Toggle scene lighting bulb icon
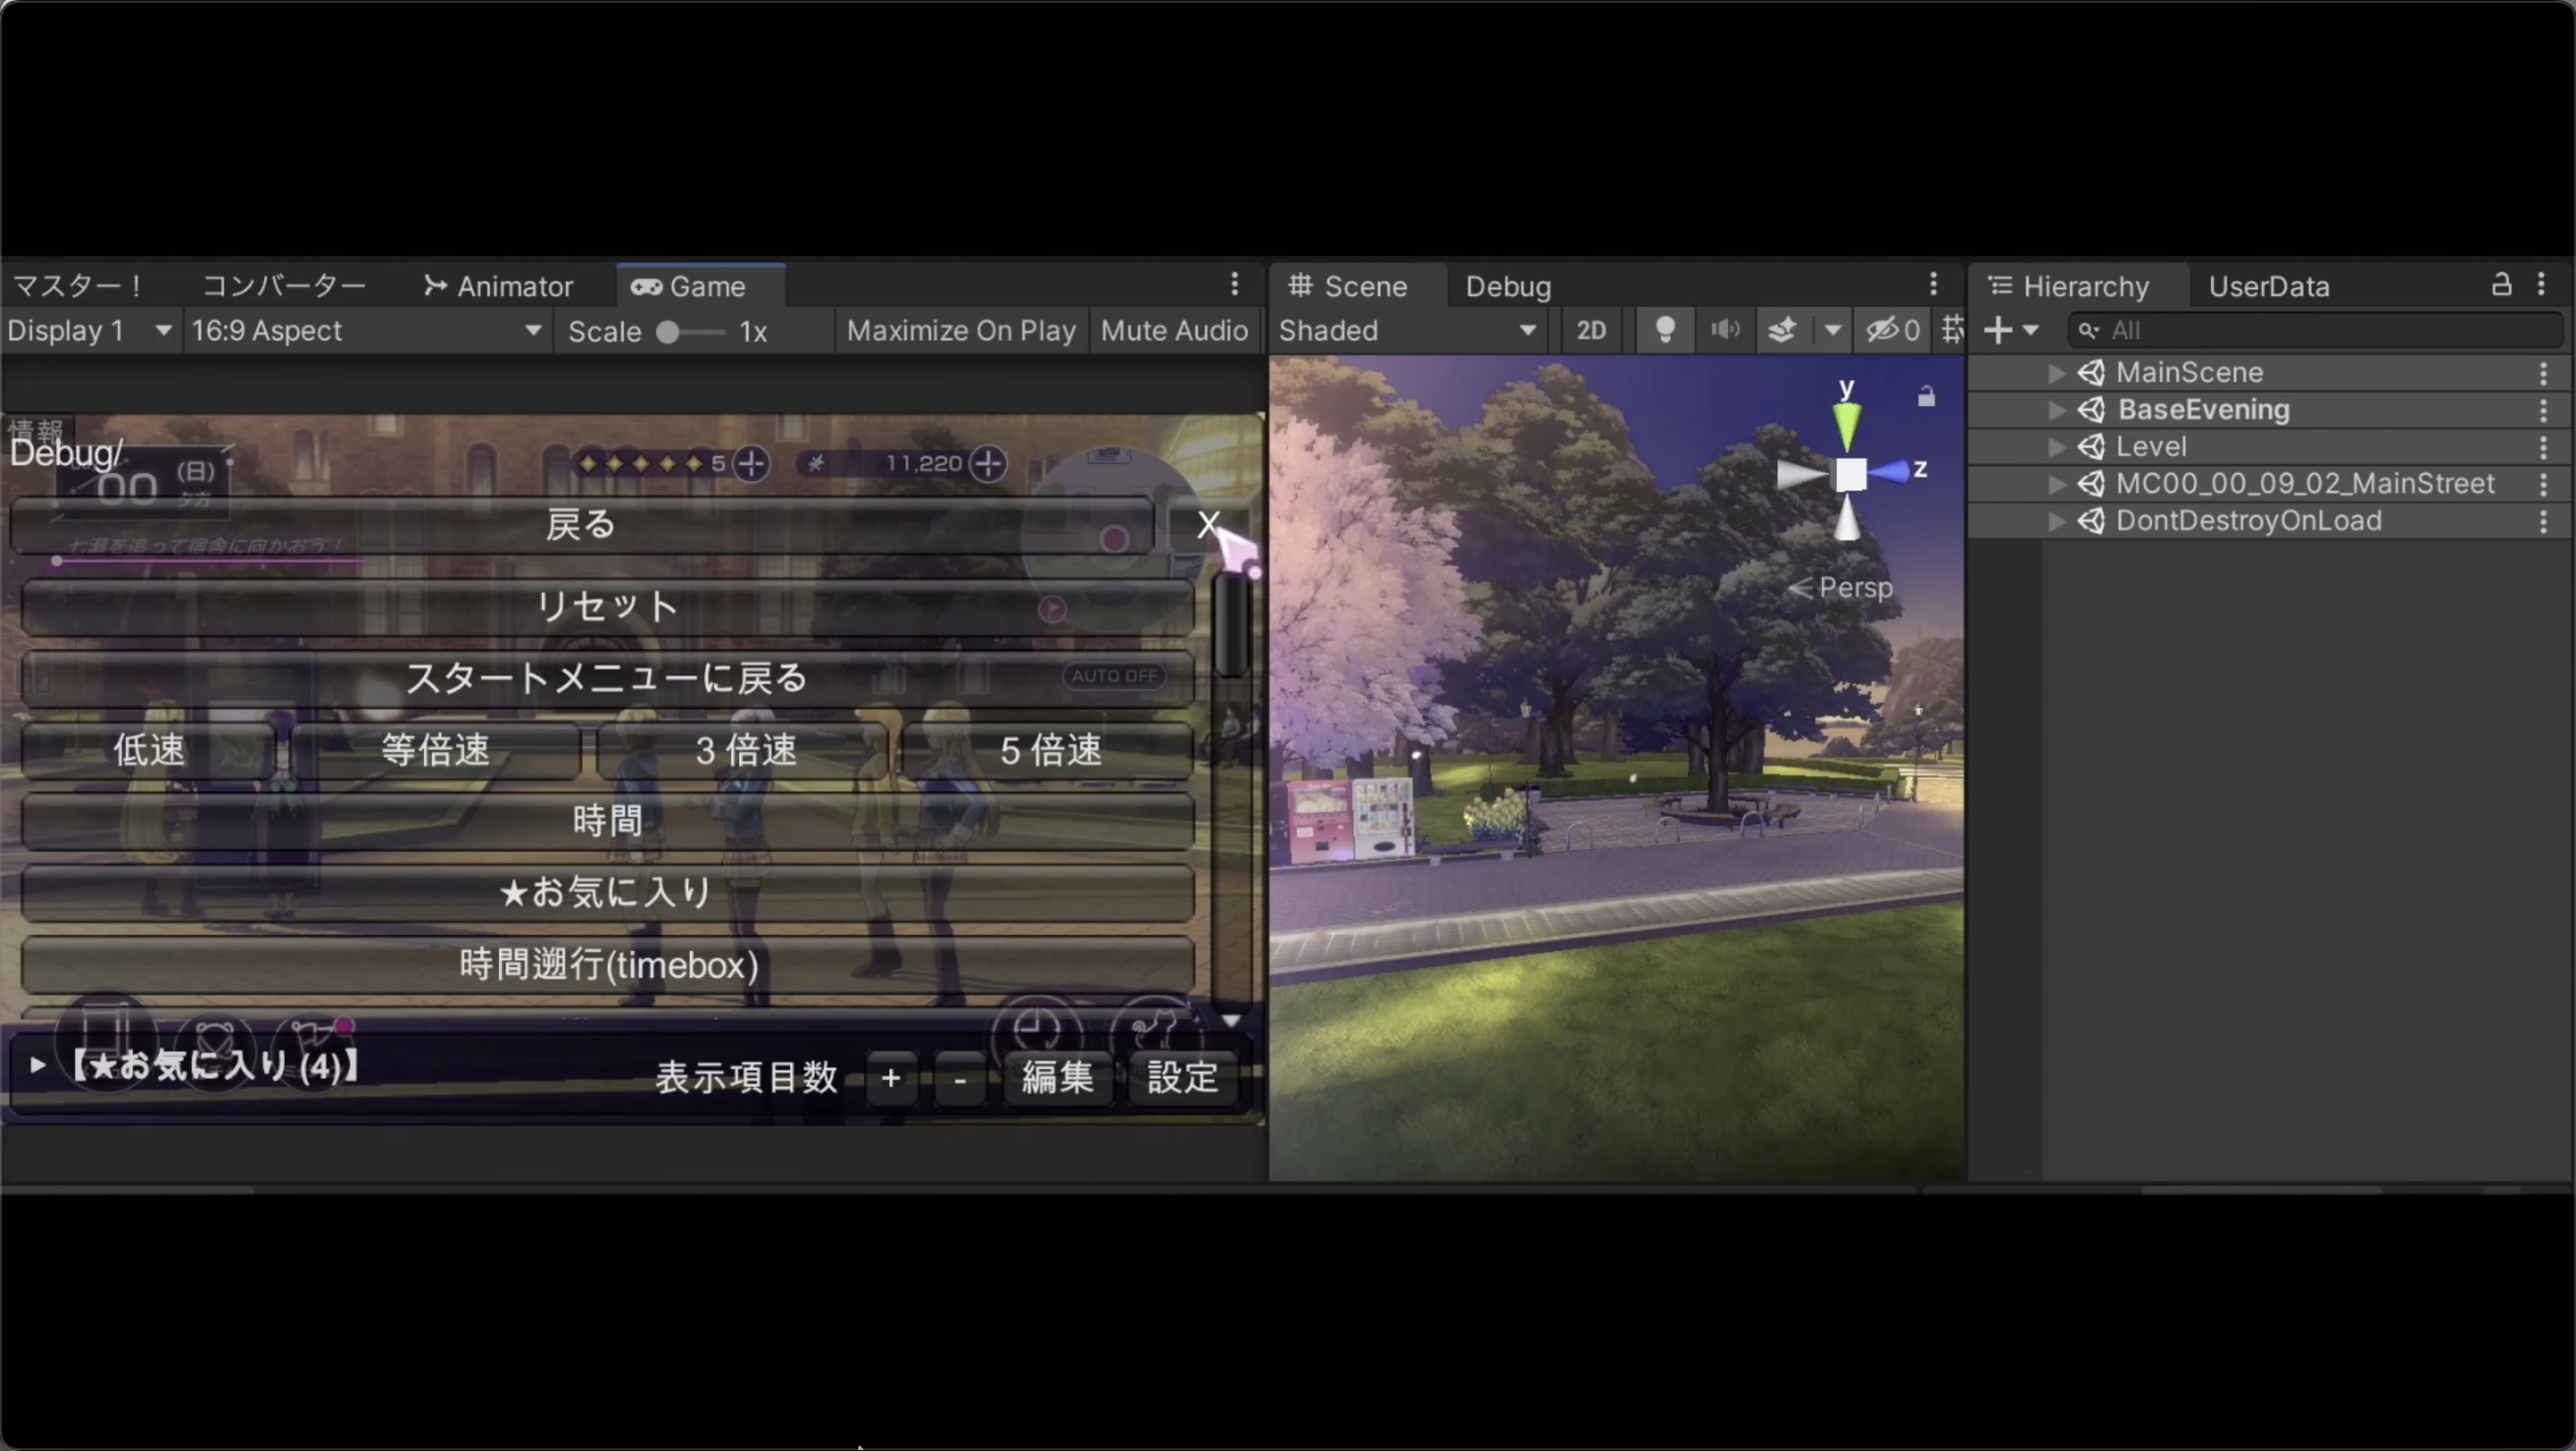The image size is (2576, 1451). pos(1664,330)
